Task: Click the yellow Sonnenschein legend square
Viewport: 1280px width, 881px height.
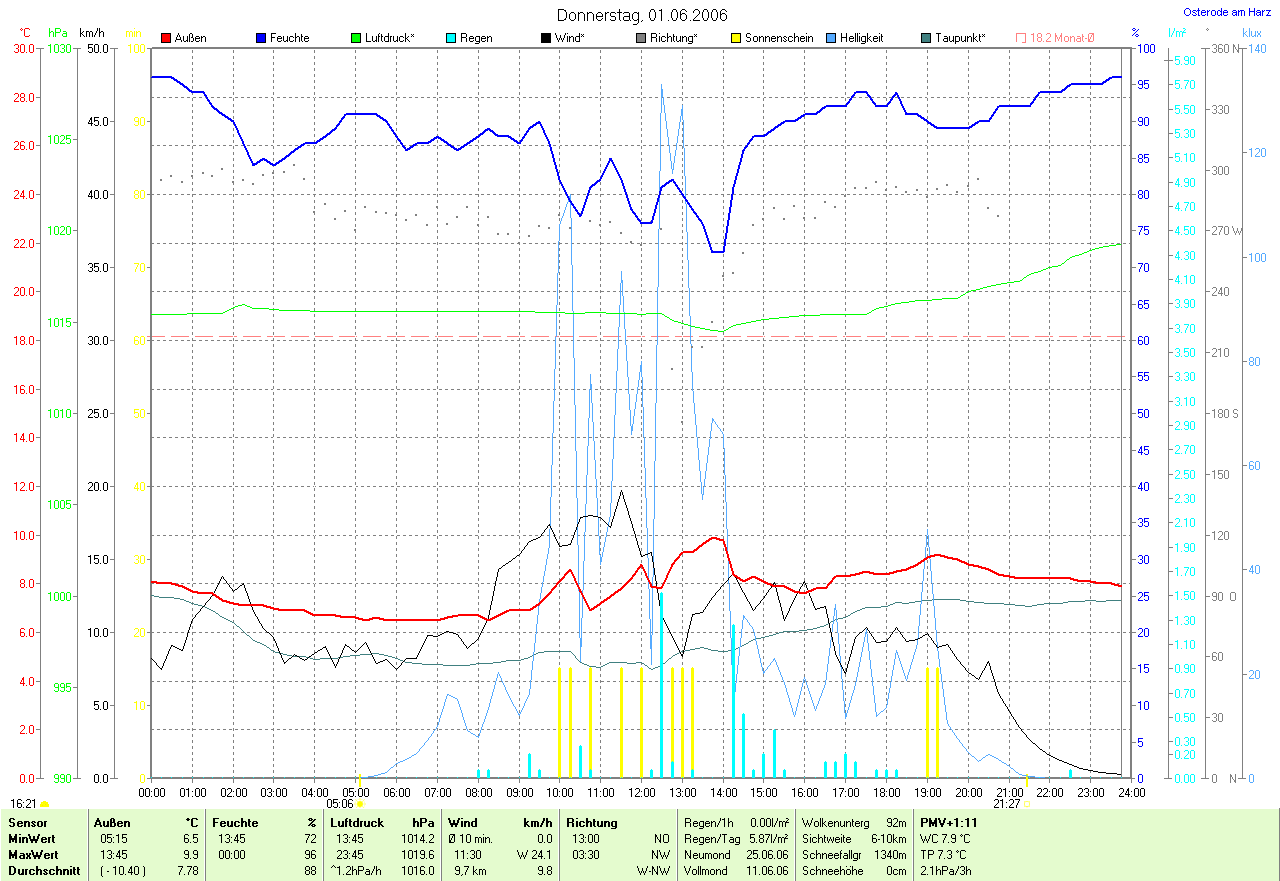Action: [737, 38]
